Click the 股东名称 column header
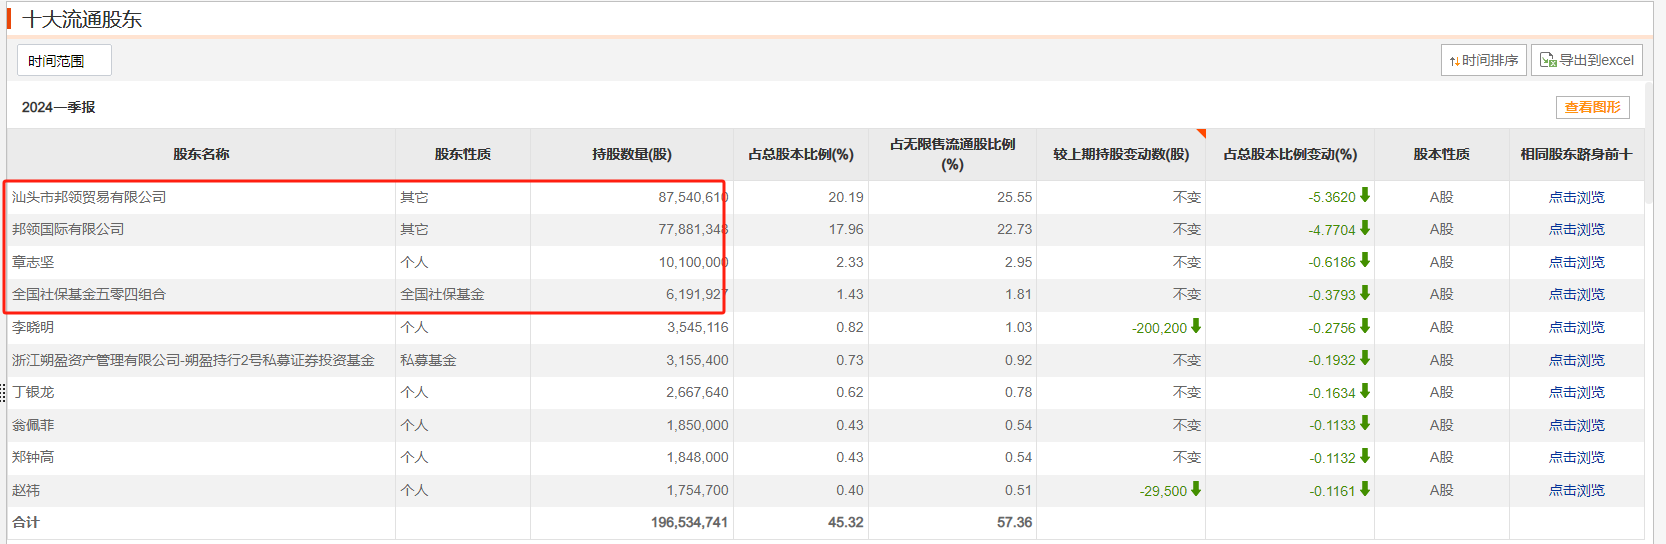The width and height of the screenshot is (1666, 544). point(201,154)
